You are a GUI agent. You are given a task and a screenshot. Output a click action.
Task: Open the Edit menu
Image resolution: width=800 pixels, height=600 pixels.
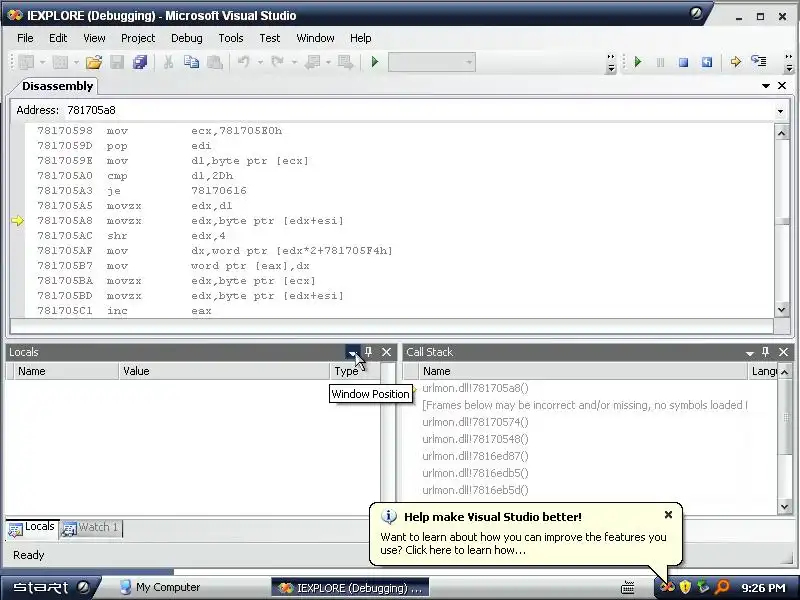point(58,38)
